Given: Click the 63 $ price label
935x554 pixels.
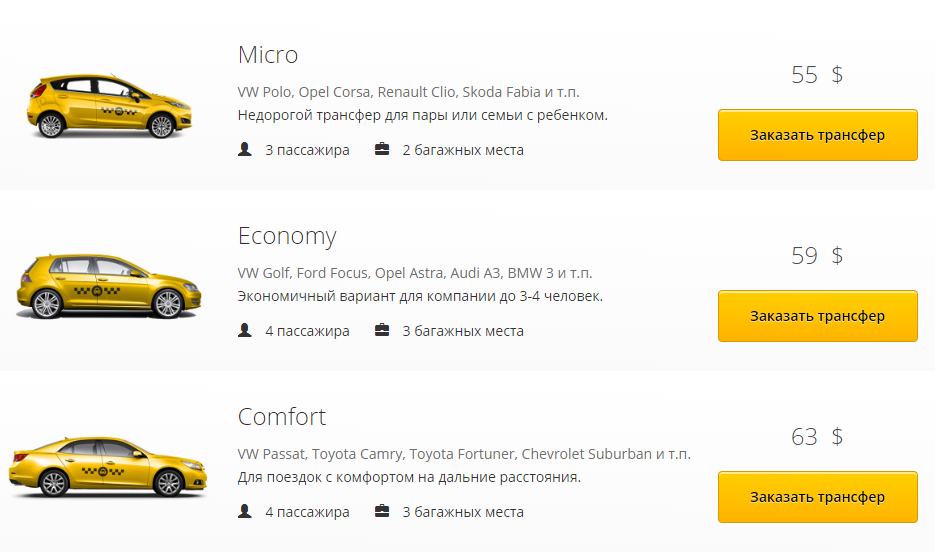Looking at the screenshot, I should pos(817,437).
